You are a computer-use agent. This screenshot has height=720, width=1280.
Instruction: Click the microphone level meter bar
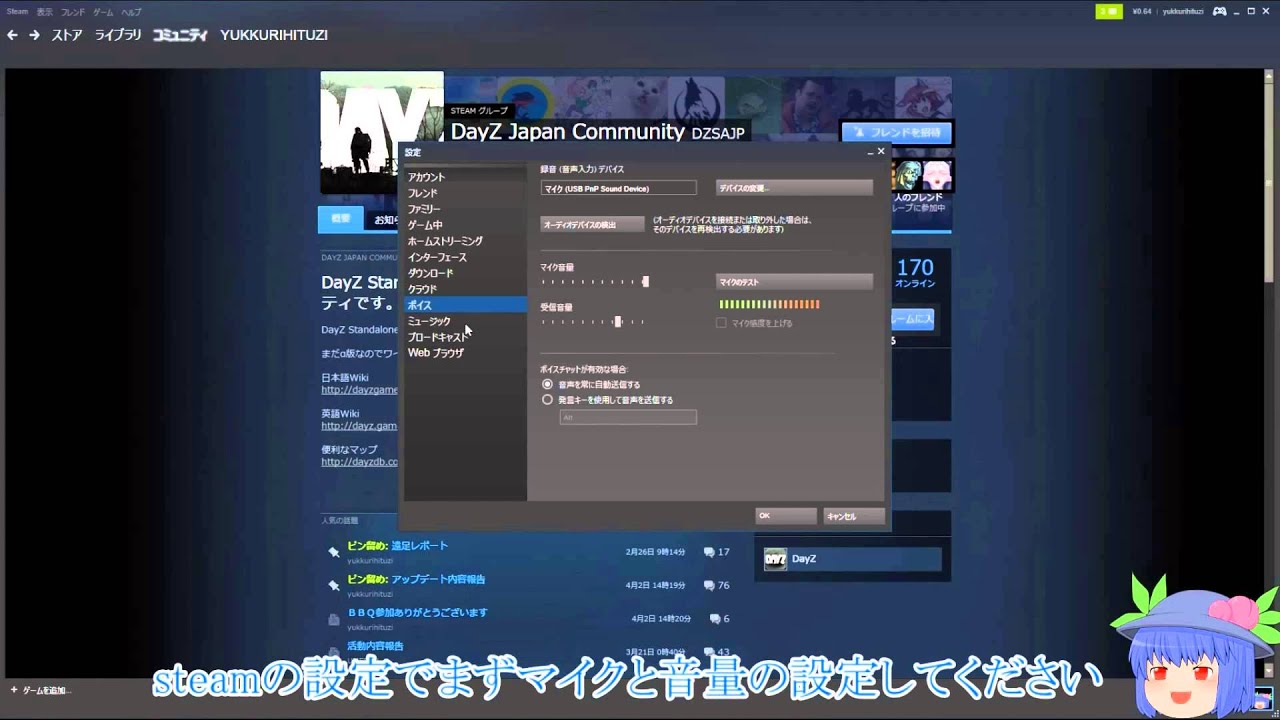pyautogui.click(x=769, y=304)
